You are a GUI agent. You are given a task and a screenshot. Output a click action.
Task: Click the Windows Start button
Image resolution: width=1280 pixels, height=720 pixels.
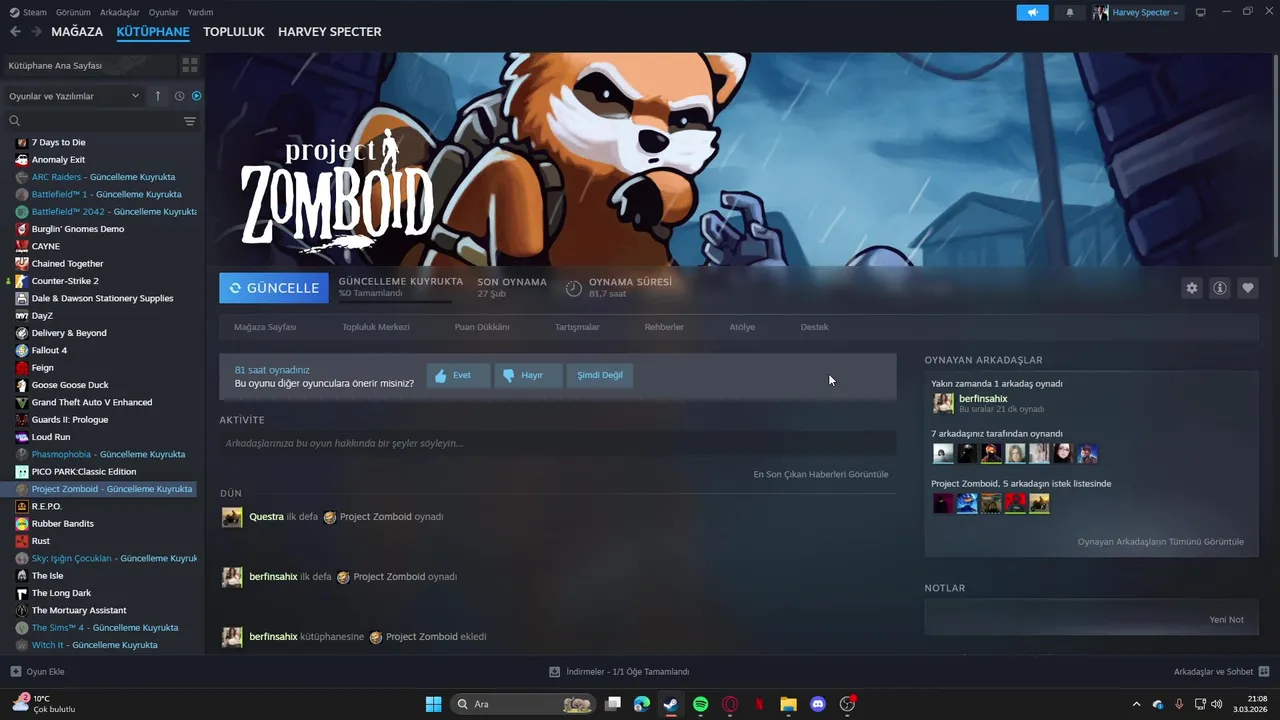(x=433, y=704)
